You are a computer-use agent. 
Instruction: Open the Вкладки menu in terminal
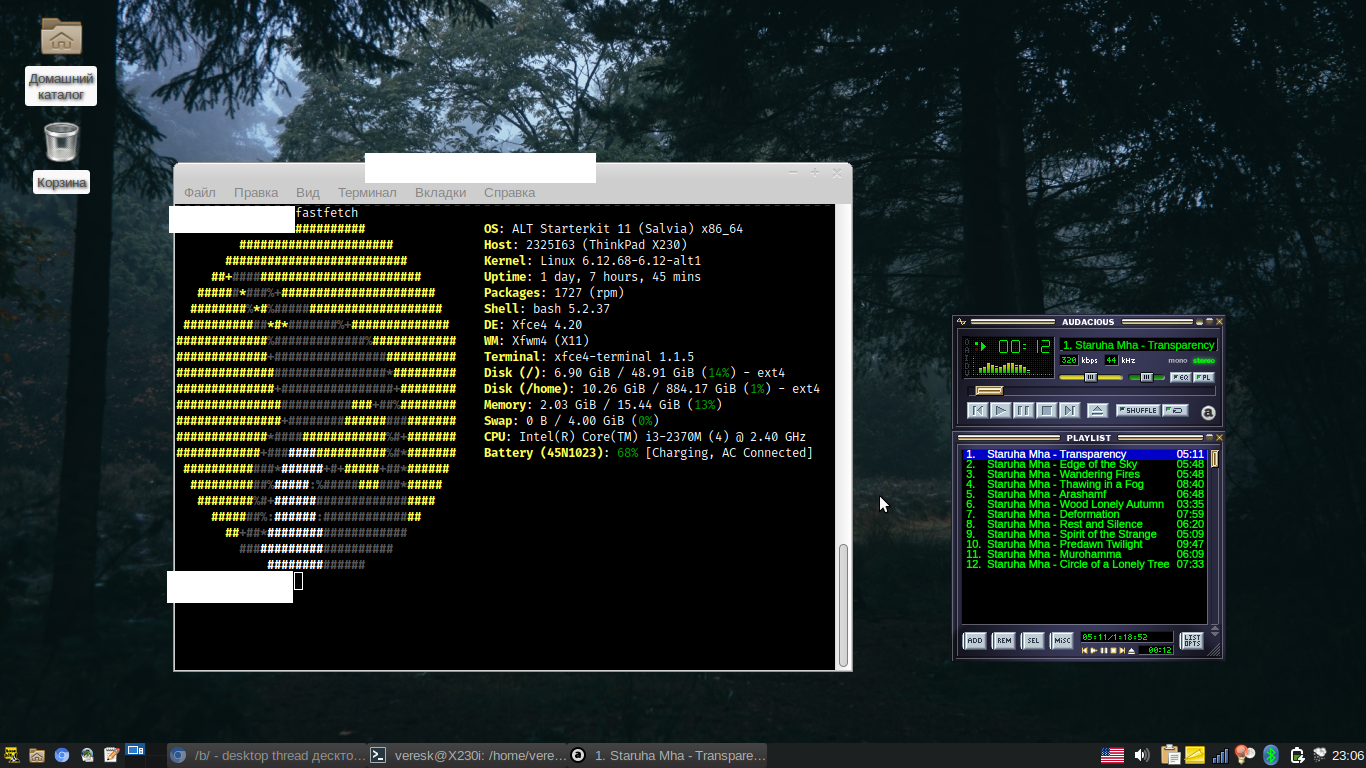(x=440, y=192)
